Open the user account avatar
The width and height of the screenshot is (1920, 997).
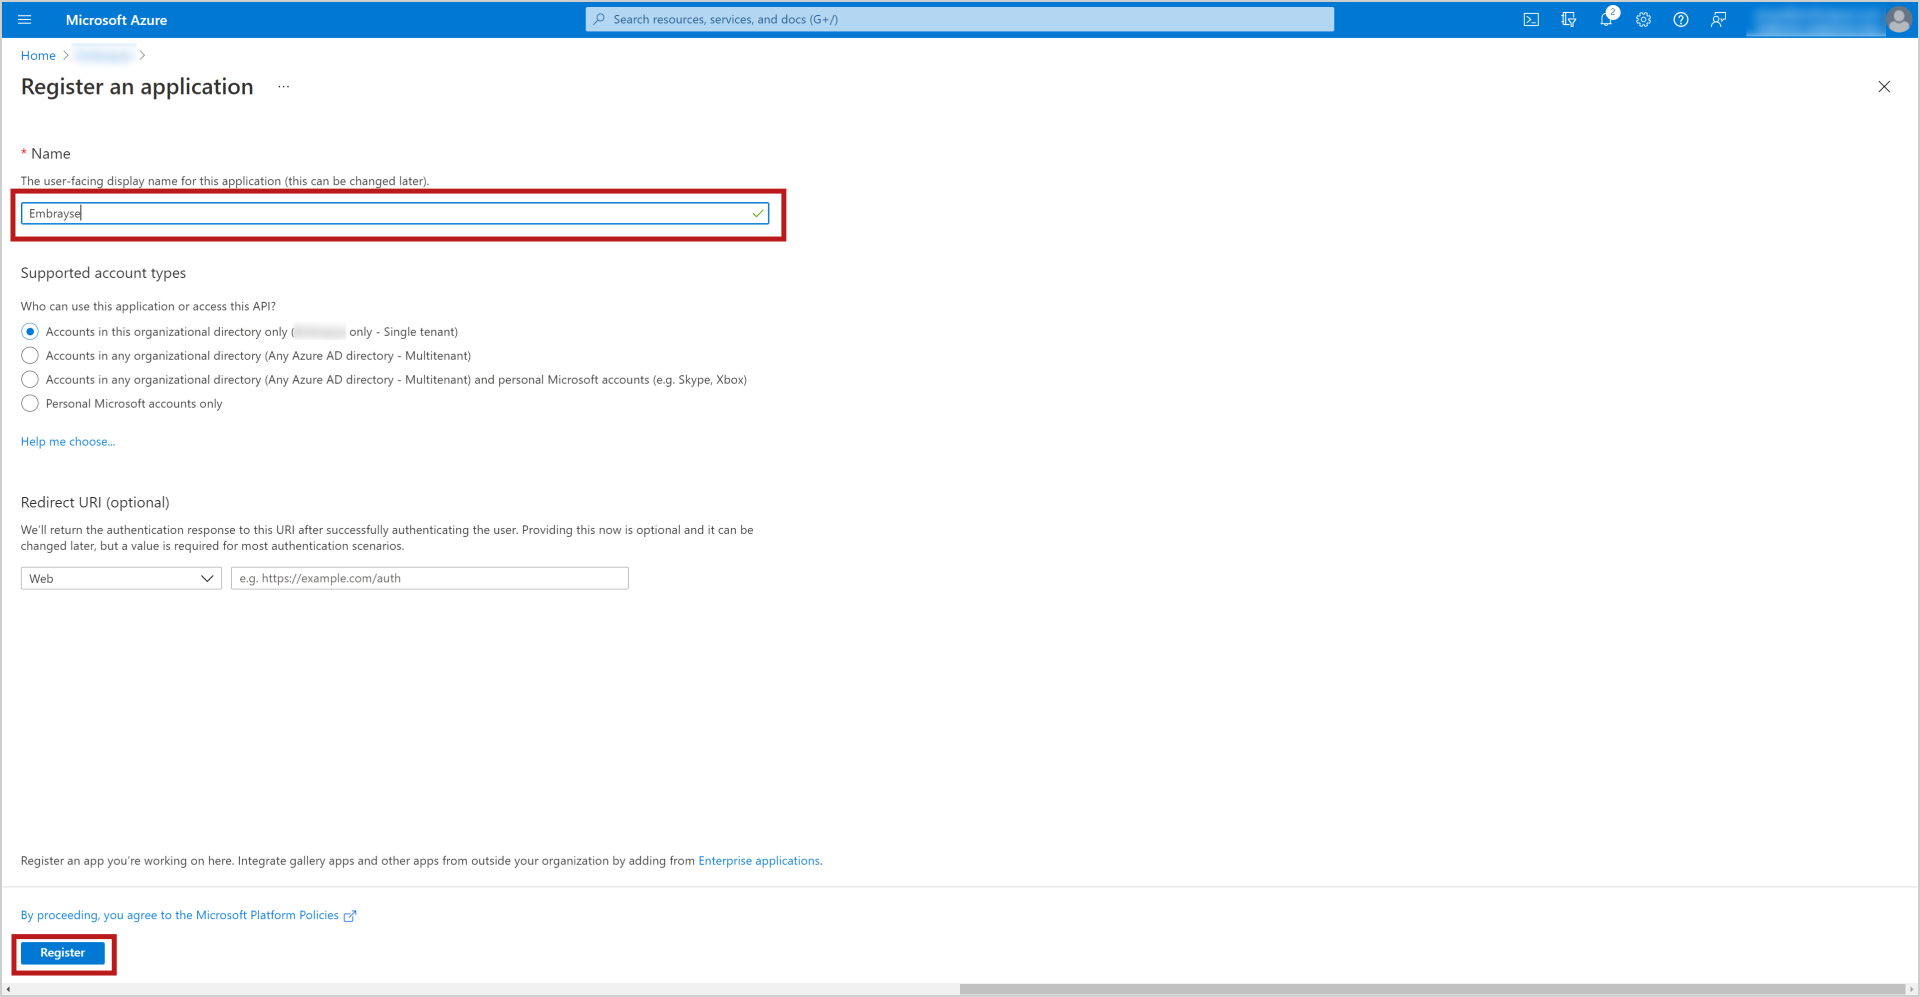(x=1898, y=19)
